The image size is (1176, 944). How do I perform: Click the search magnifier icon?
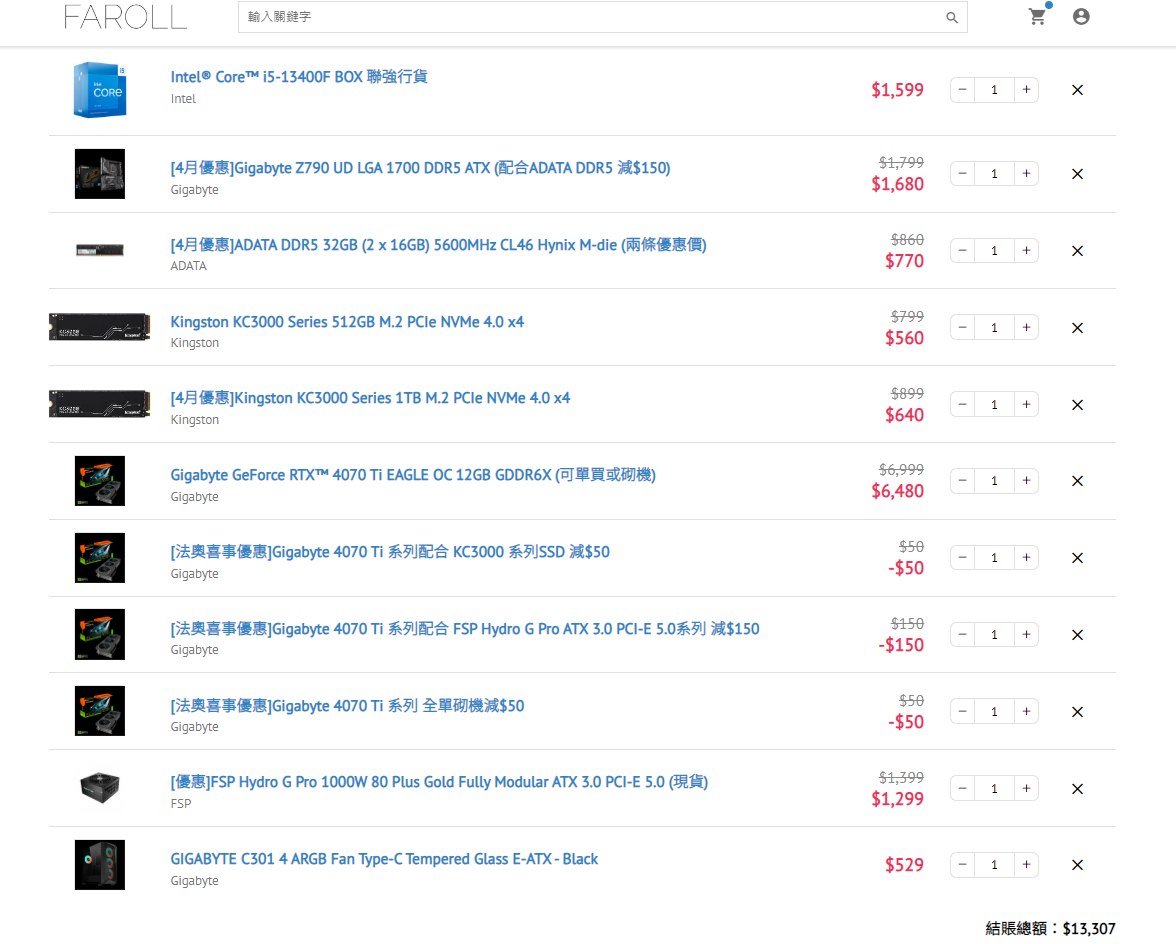(x=951, y=17)
